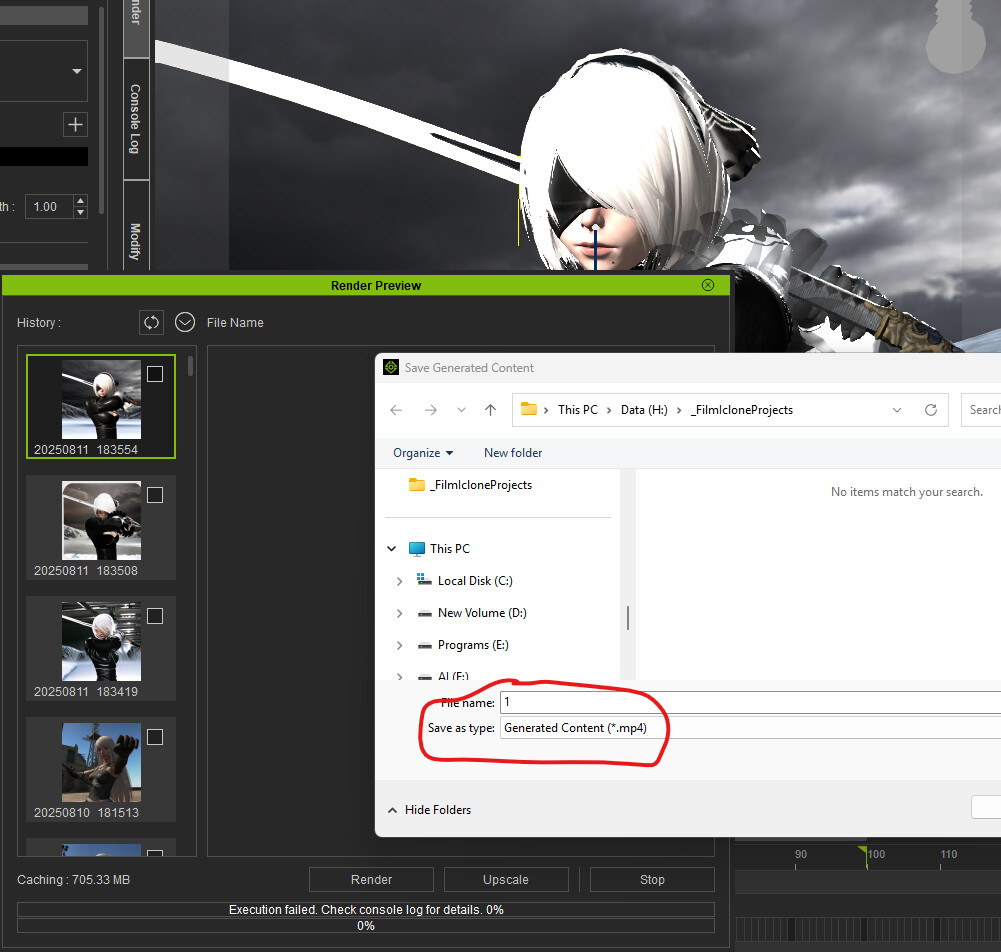Select thumbnail 20250811 183508
This screenshot has width=1001, height=952.
tap(101, 520)
